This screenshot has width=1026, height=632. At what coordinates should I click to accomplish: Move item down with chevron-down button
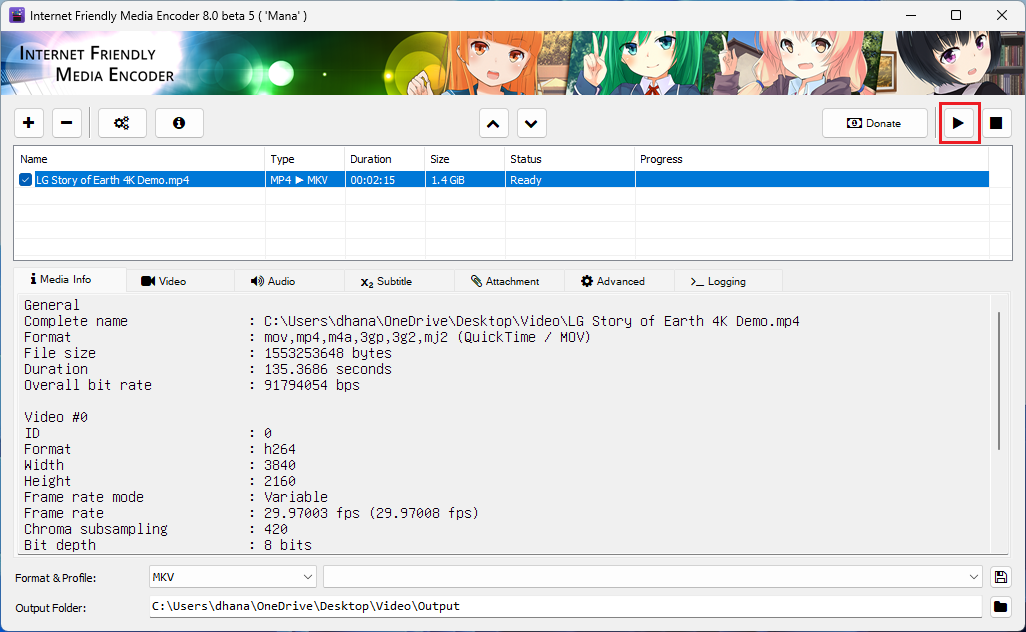pyautogui.click(x=531, y=124)
